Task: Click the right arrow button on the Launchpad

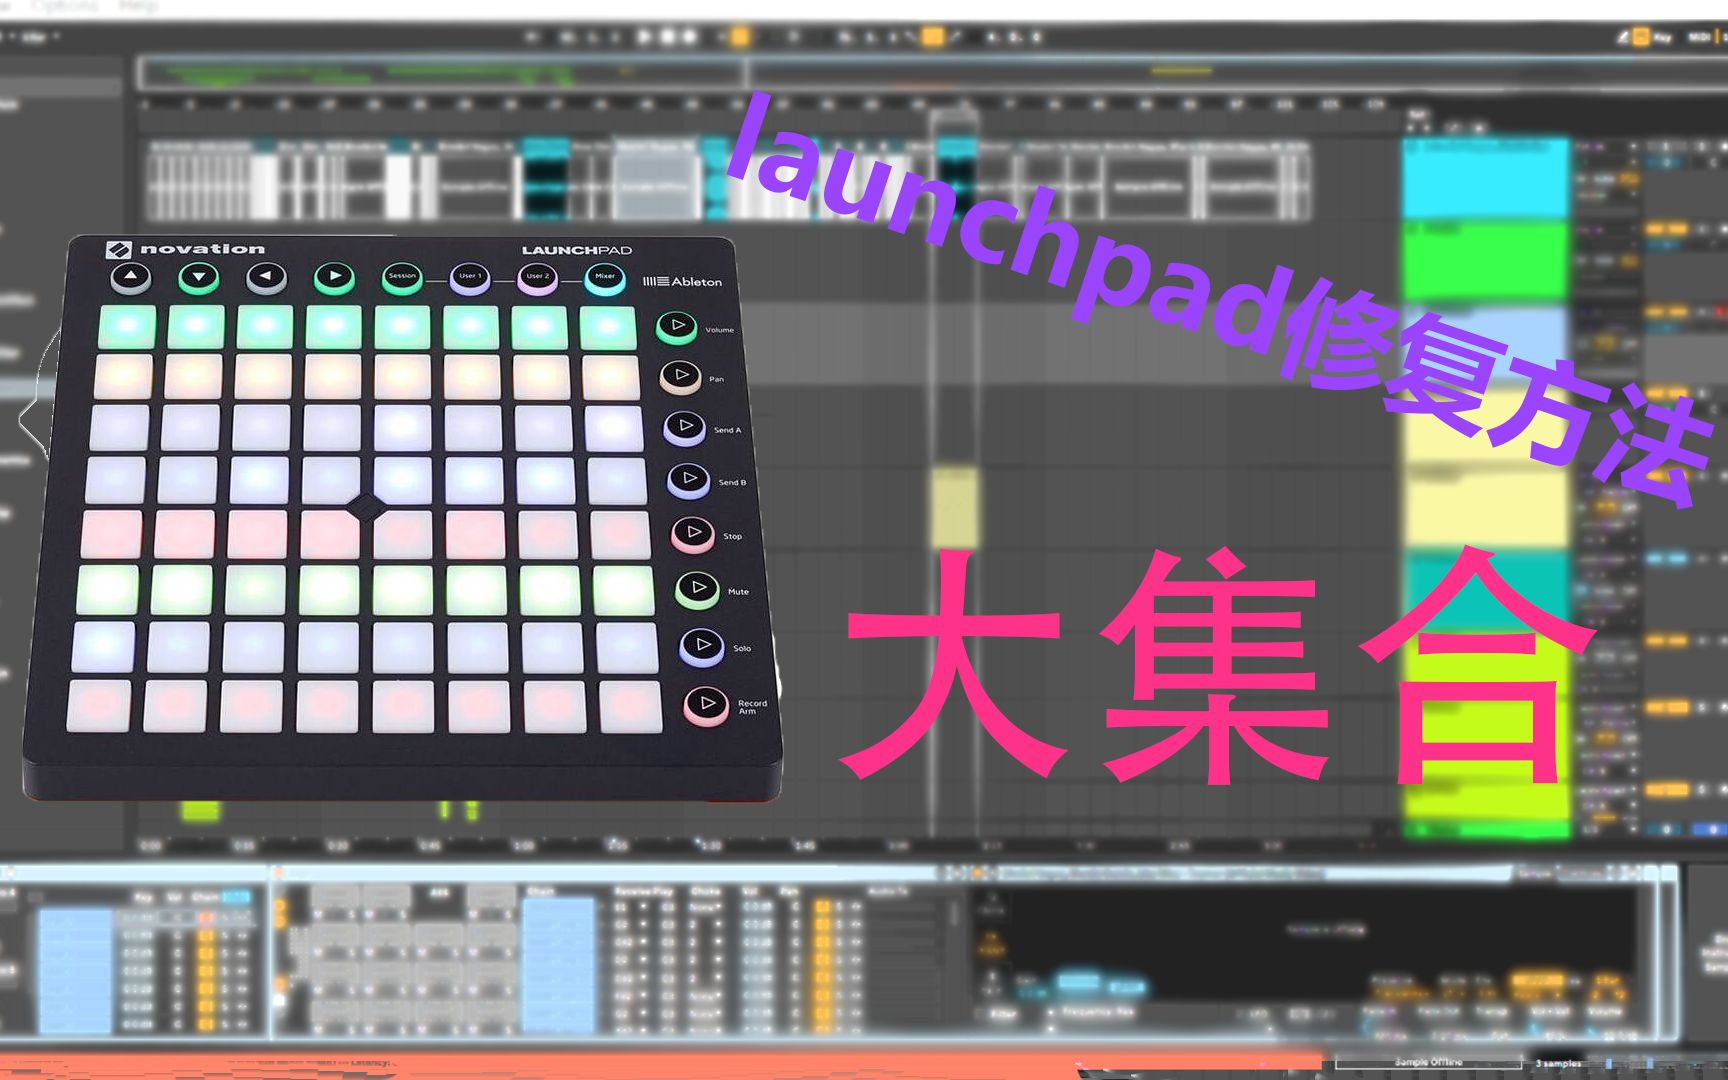Action: 334,277
